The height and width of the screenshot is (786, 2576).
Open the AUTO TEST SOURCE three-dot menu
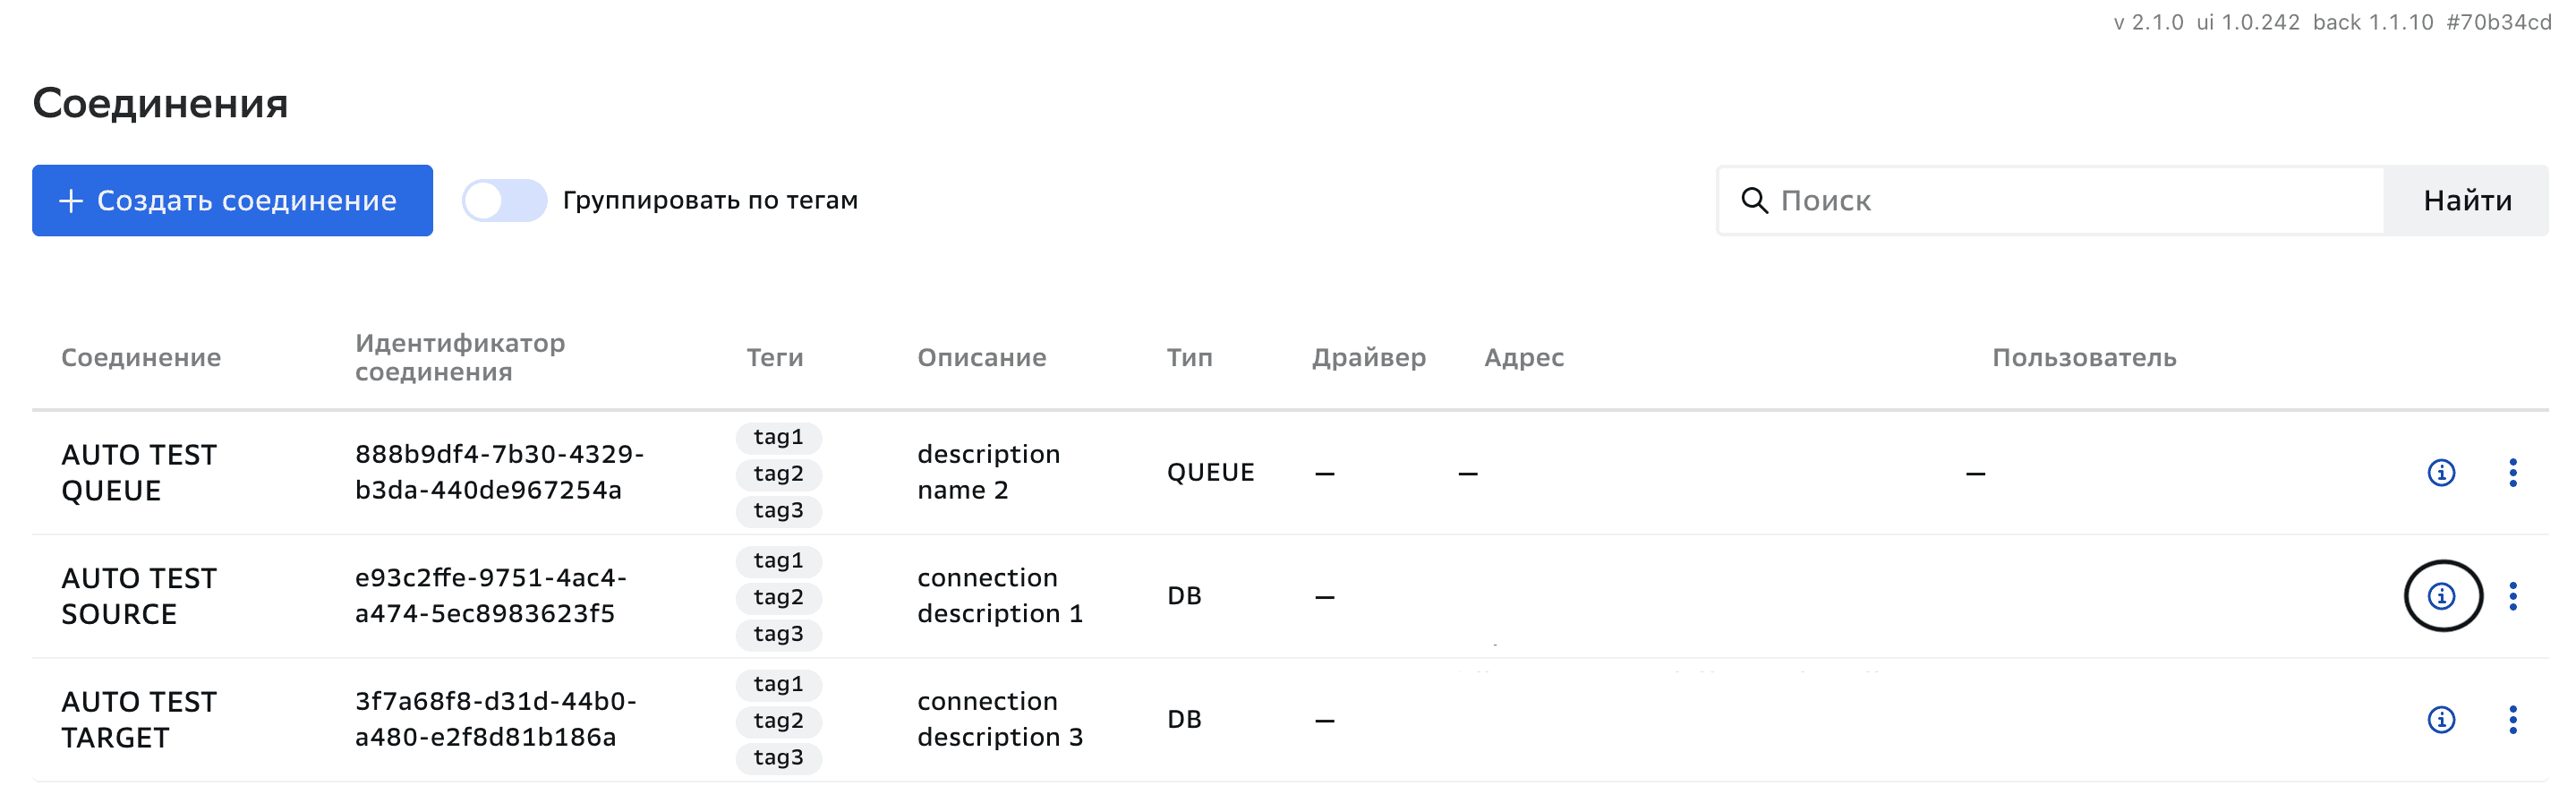pos(2512,596)
